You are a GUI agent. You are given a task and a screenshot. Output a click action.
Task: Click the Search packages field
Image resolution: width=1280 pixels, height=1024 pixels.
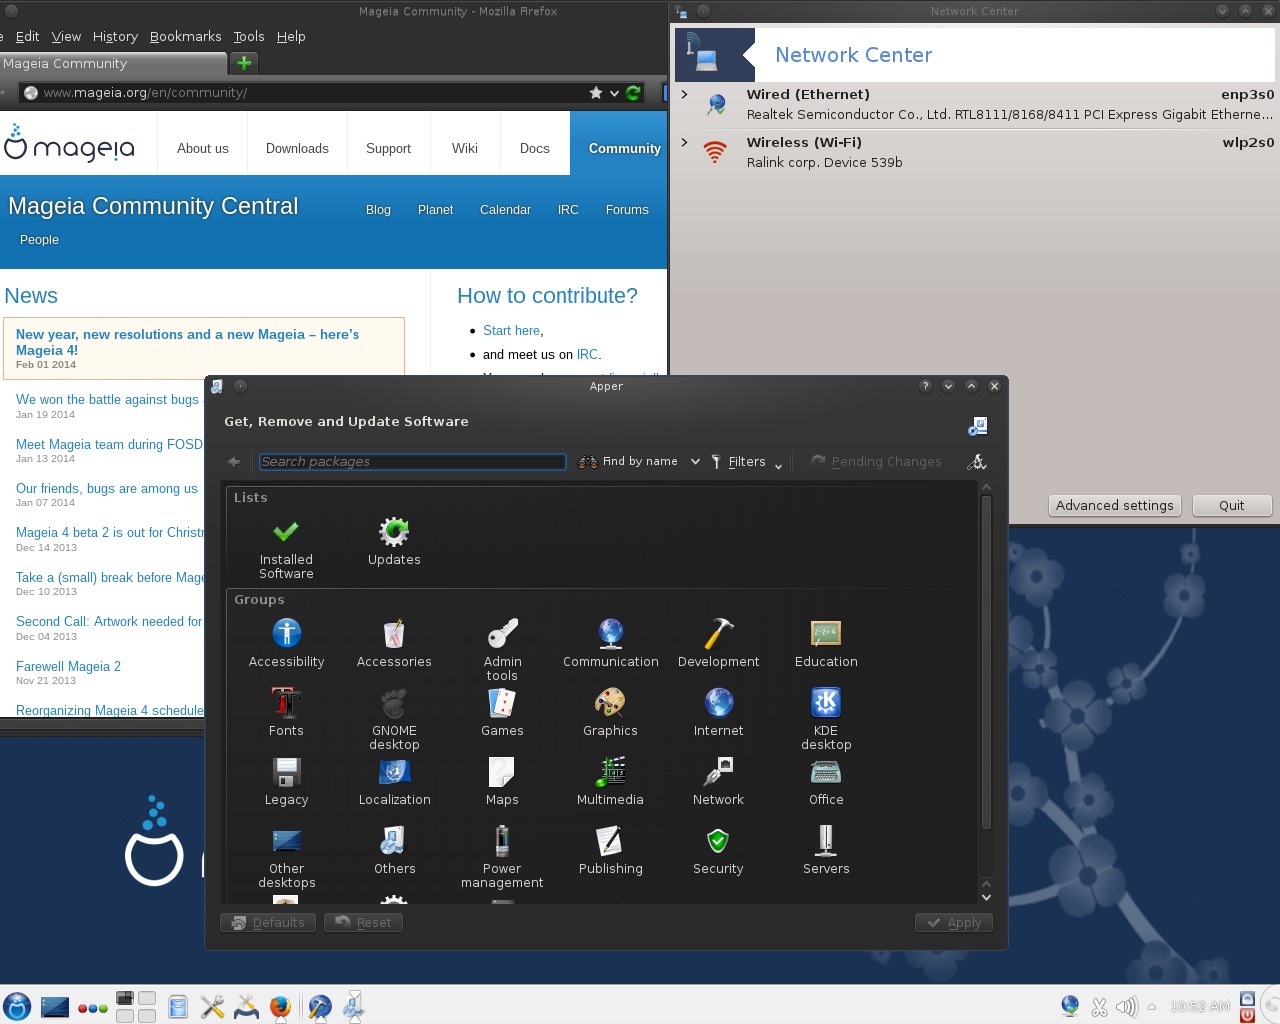[412, 462]
